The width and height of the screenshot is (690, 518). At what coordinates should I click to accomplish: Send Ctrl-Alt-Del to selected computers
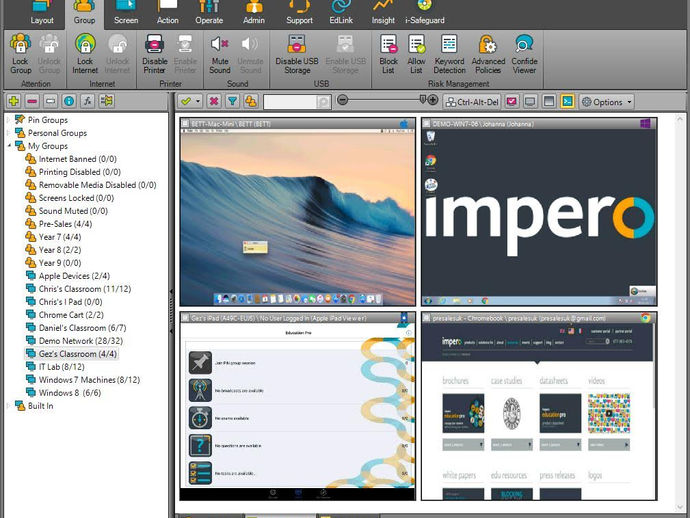(472, 102)
